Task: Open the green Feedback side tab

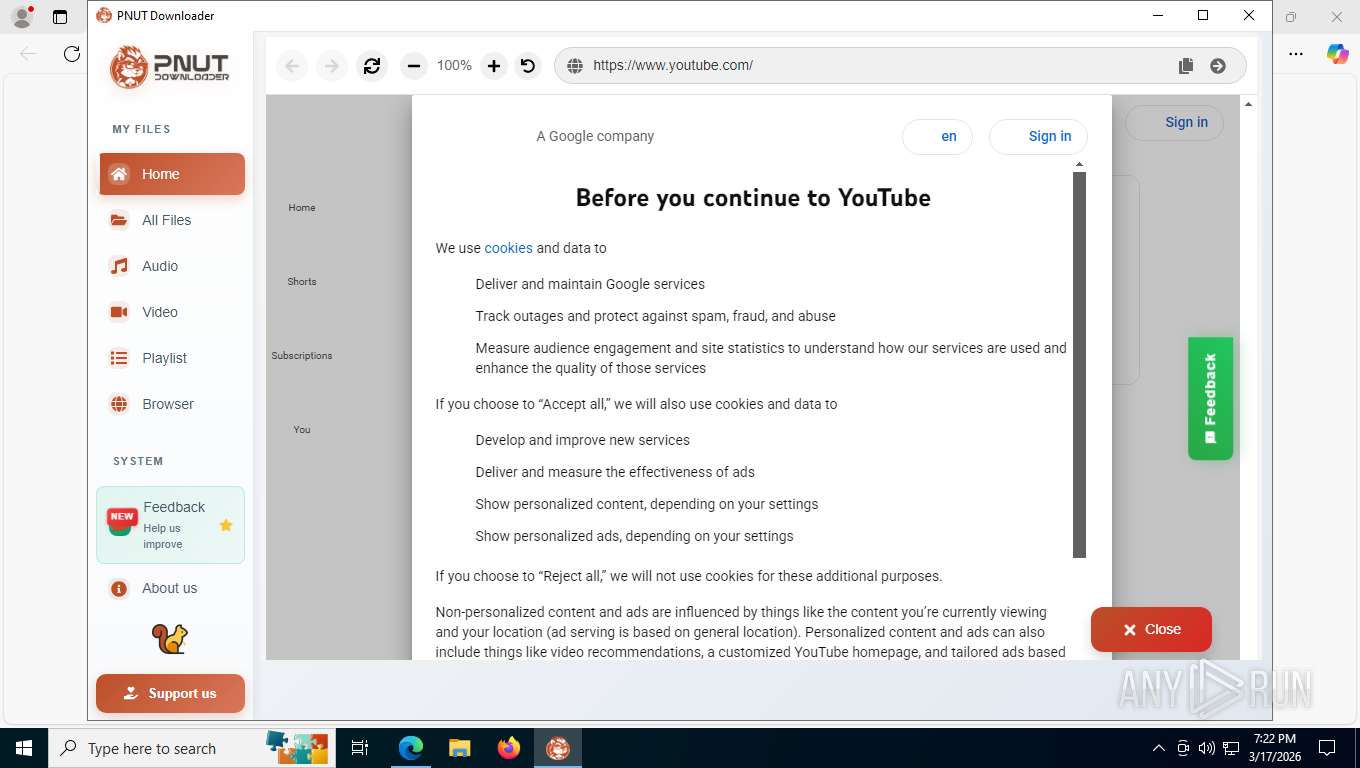Action: (x=1210, y=398)
